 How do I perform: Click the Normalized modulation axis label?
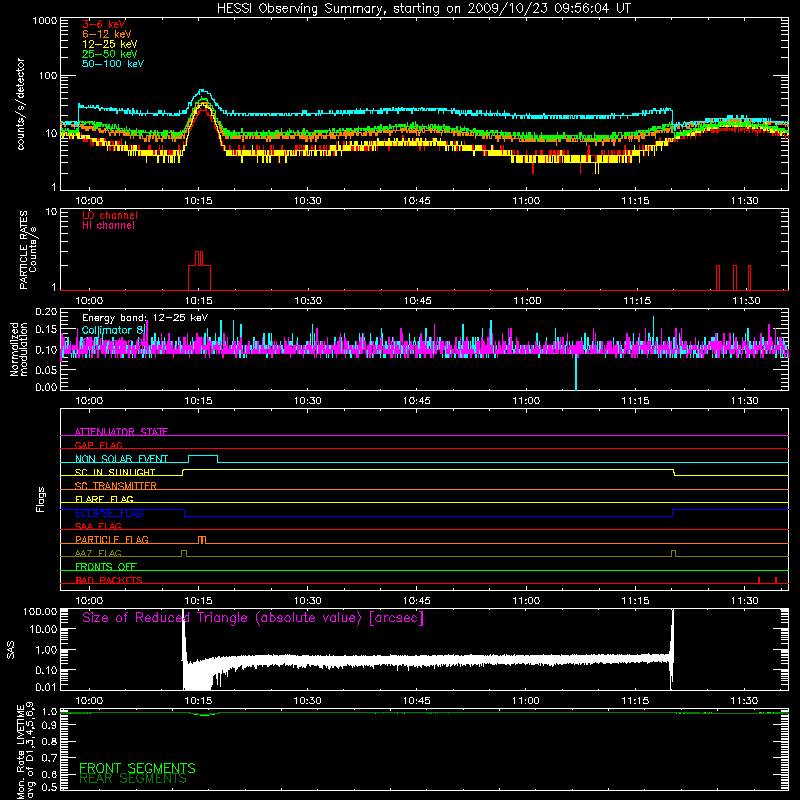(x=18, y=349)
